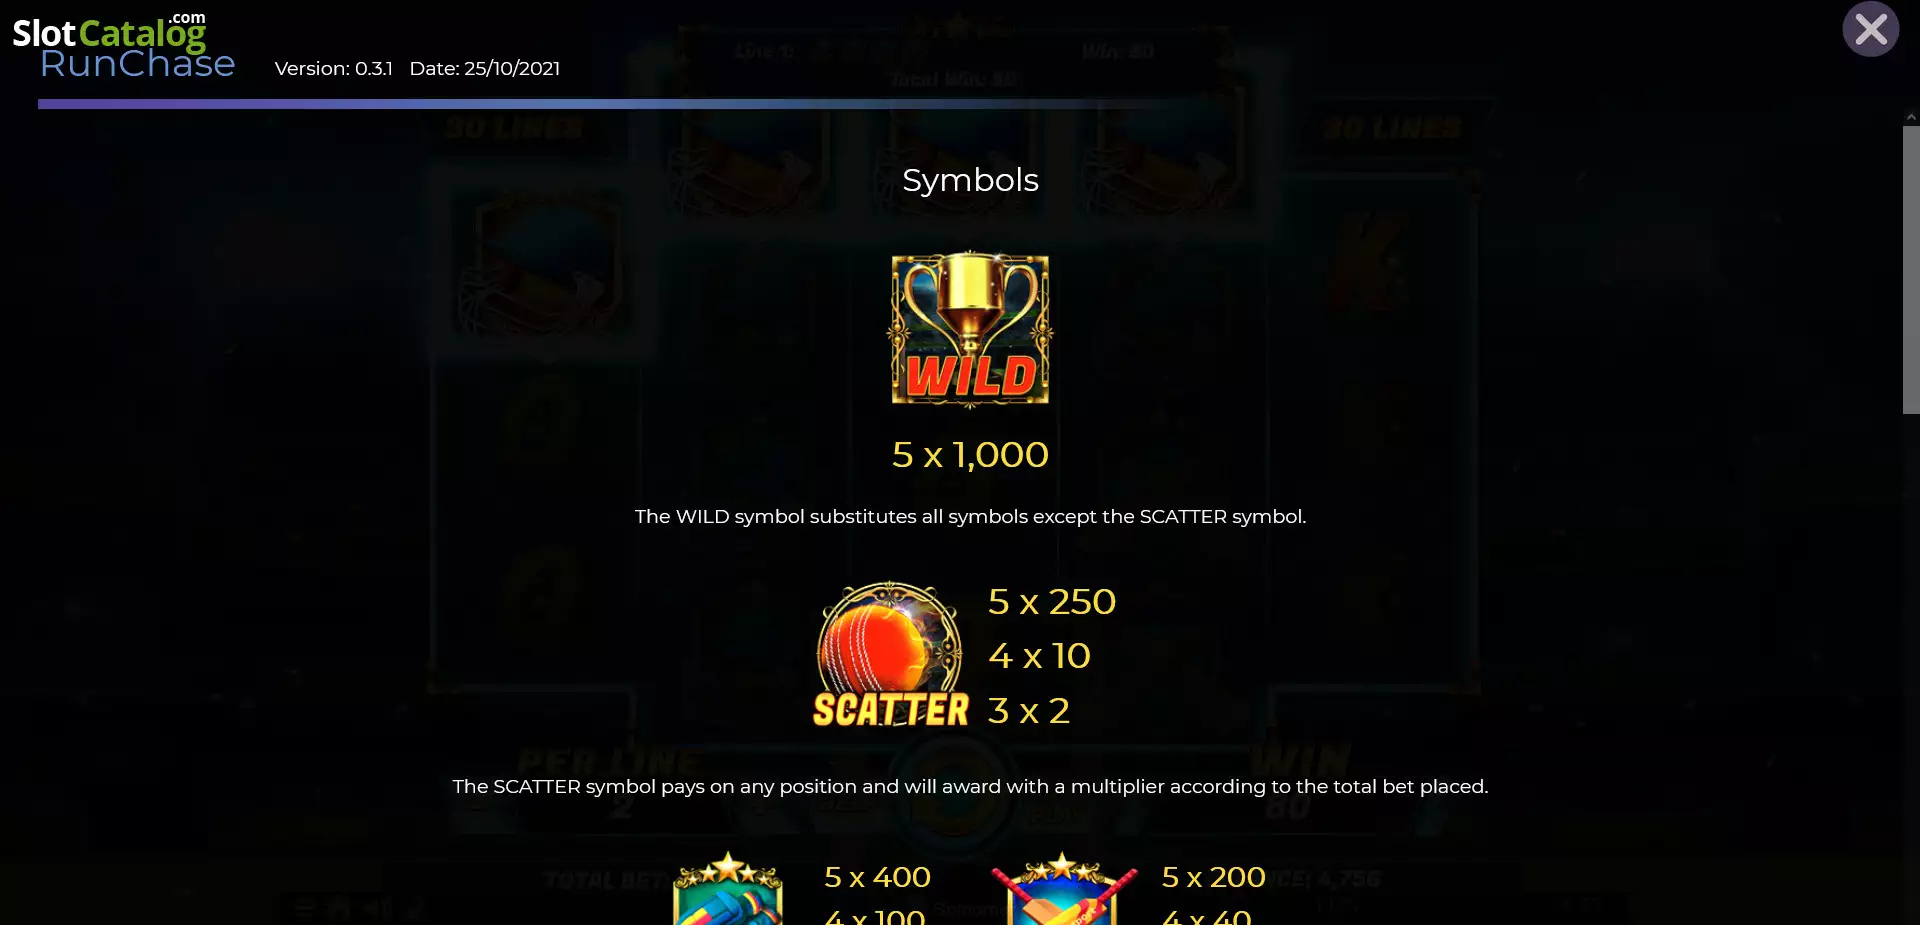Select the cricket bat badge symbol
This screenshot has height=925, width=1920.
pyautogui.click(x=1064, y=888)
